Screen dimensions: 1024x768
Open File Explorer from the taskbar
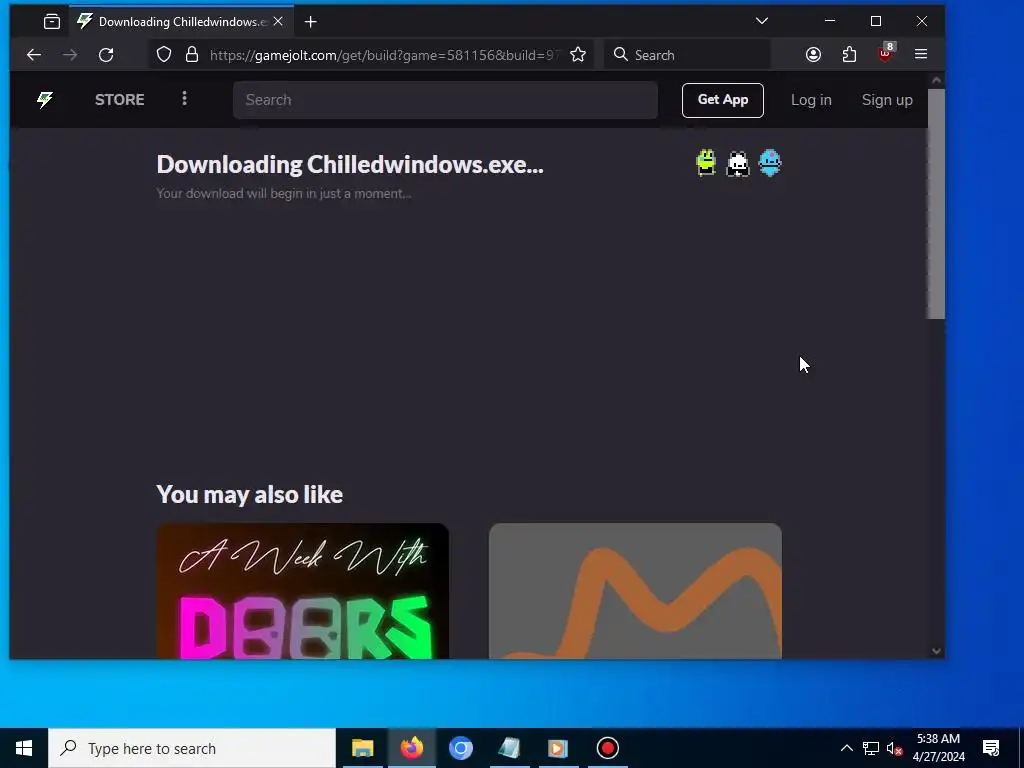pos(362,748)
